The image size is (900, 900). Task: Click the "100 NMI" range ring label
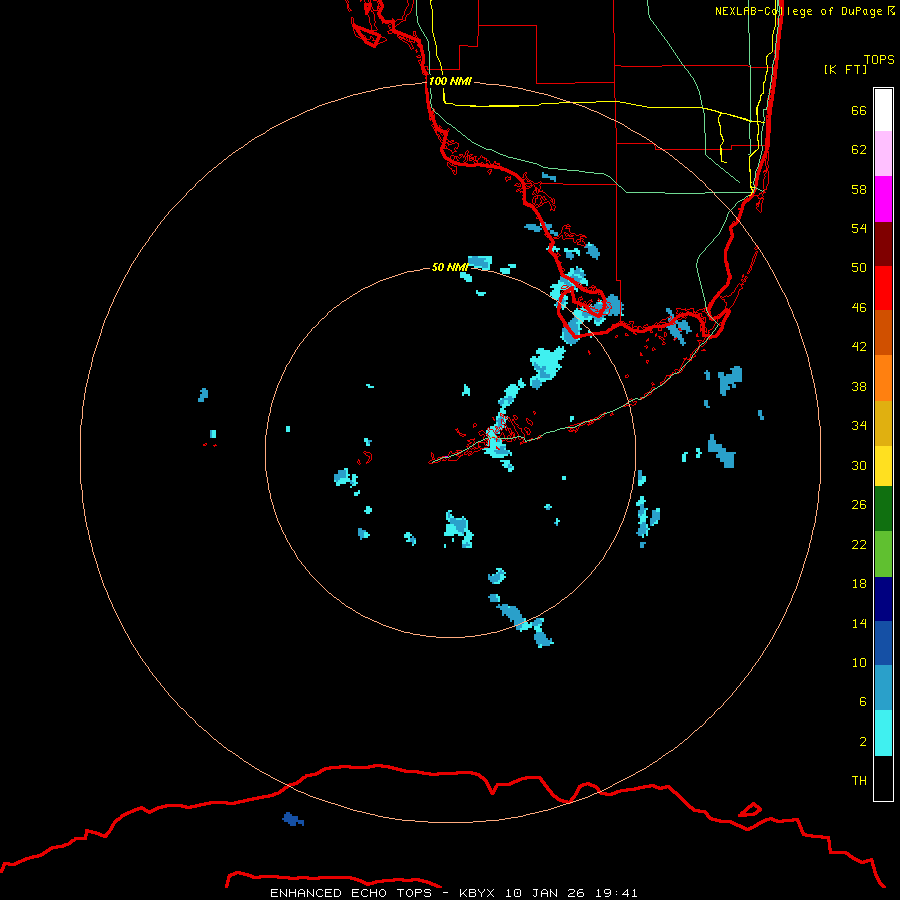tap(450, 82)
